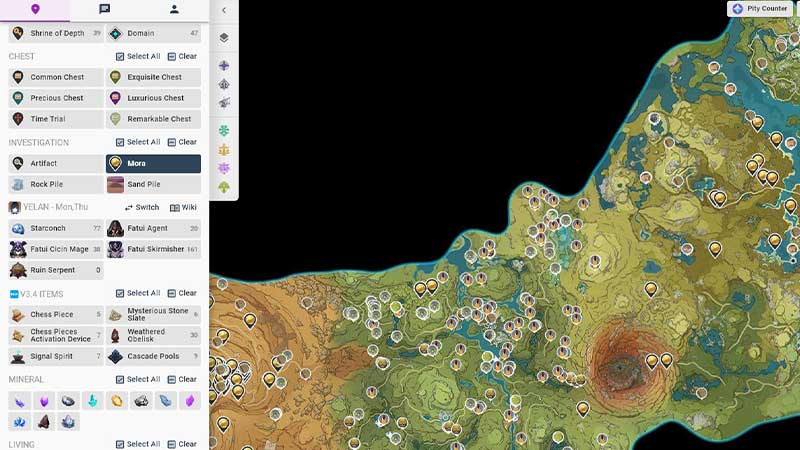Toggle Remarkable Chest markers
The width and height of the screenshot is (800, 450).
pyautogui.click(x=153, y=119)
